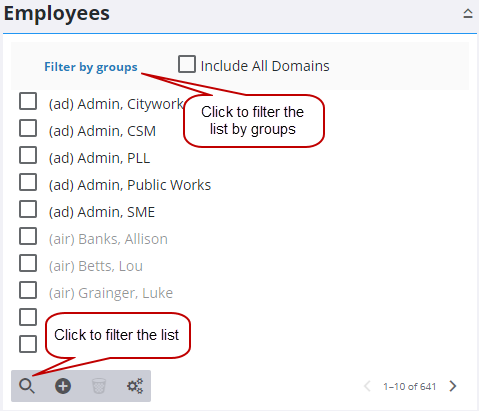Screen dimensions: 479x411
Task: Check (ad) Admin, Public Works box
Action: [x=28, y=182]
